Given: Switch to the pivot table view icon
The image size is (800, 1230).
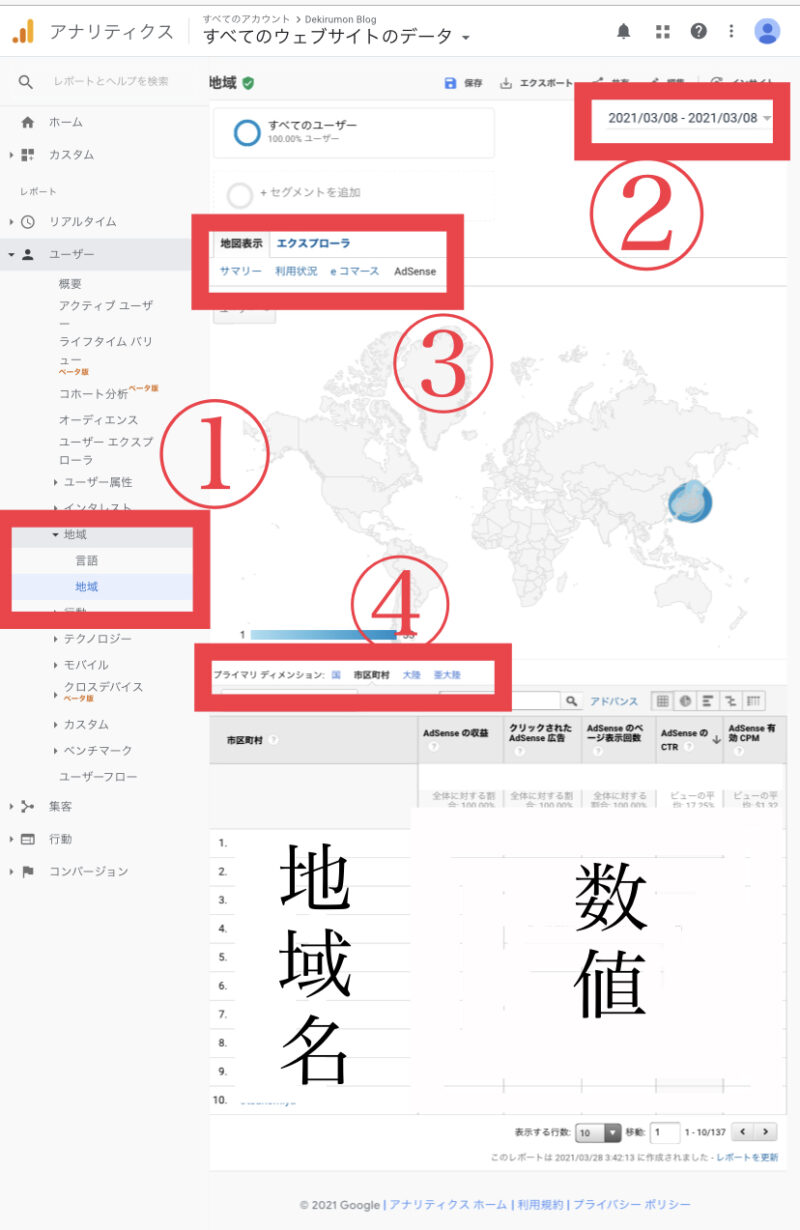Looking at the screenshot, I should click(754, 702).
